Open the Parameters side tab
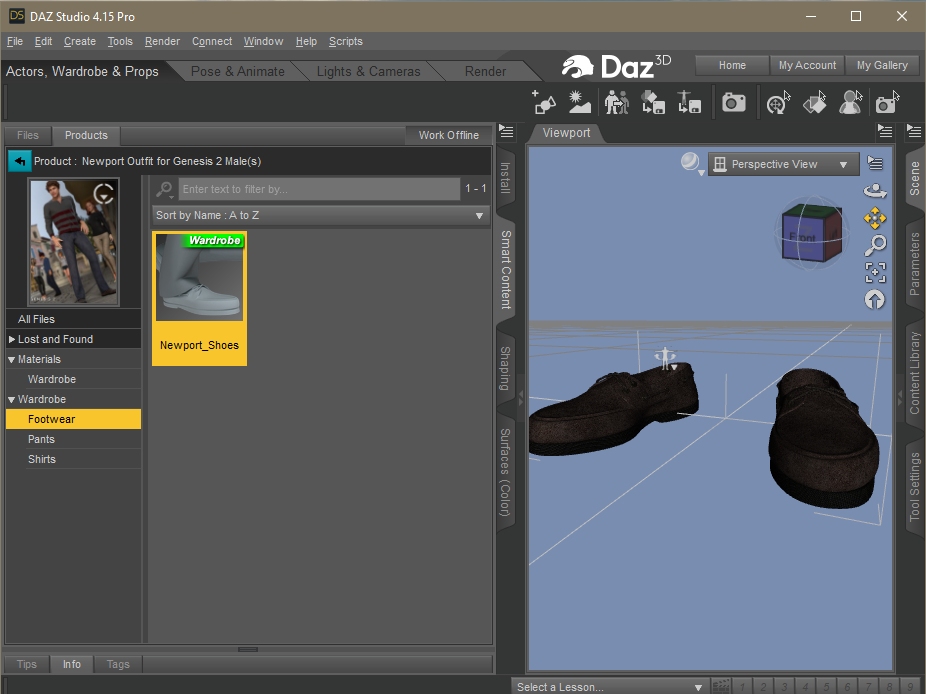 tap(915, 263)
